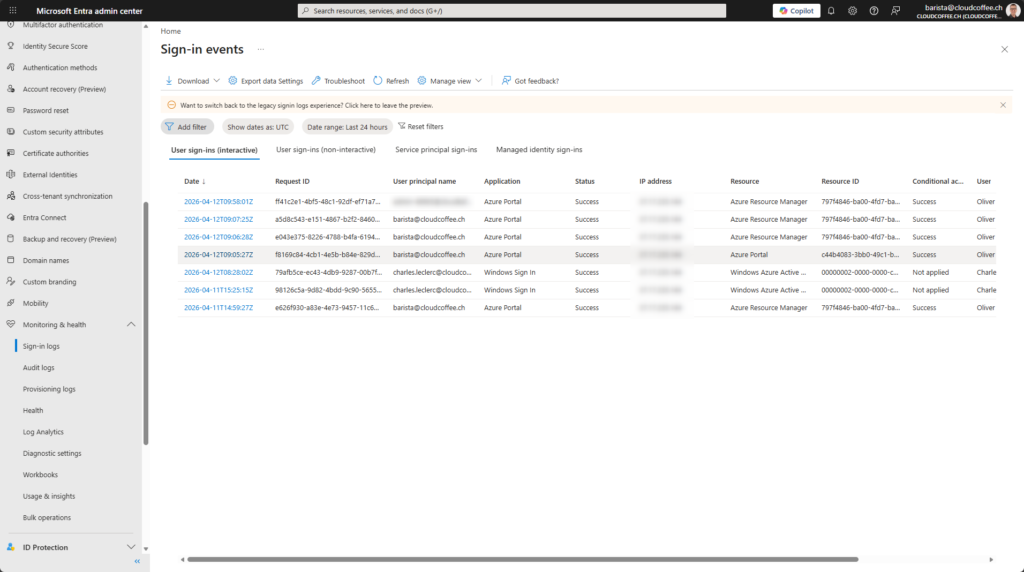Viewport: 1024px width, 572px height.
Task: Click the Authentication methods sidebar icon
Action: point(10,68)
